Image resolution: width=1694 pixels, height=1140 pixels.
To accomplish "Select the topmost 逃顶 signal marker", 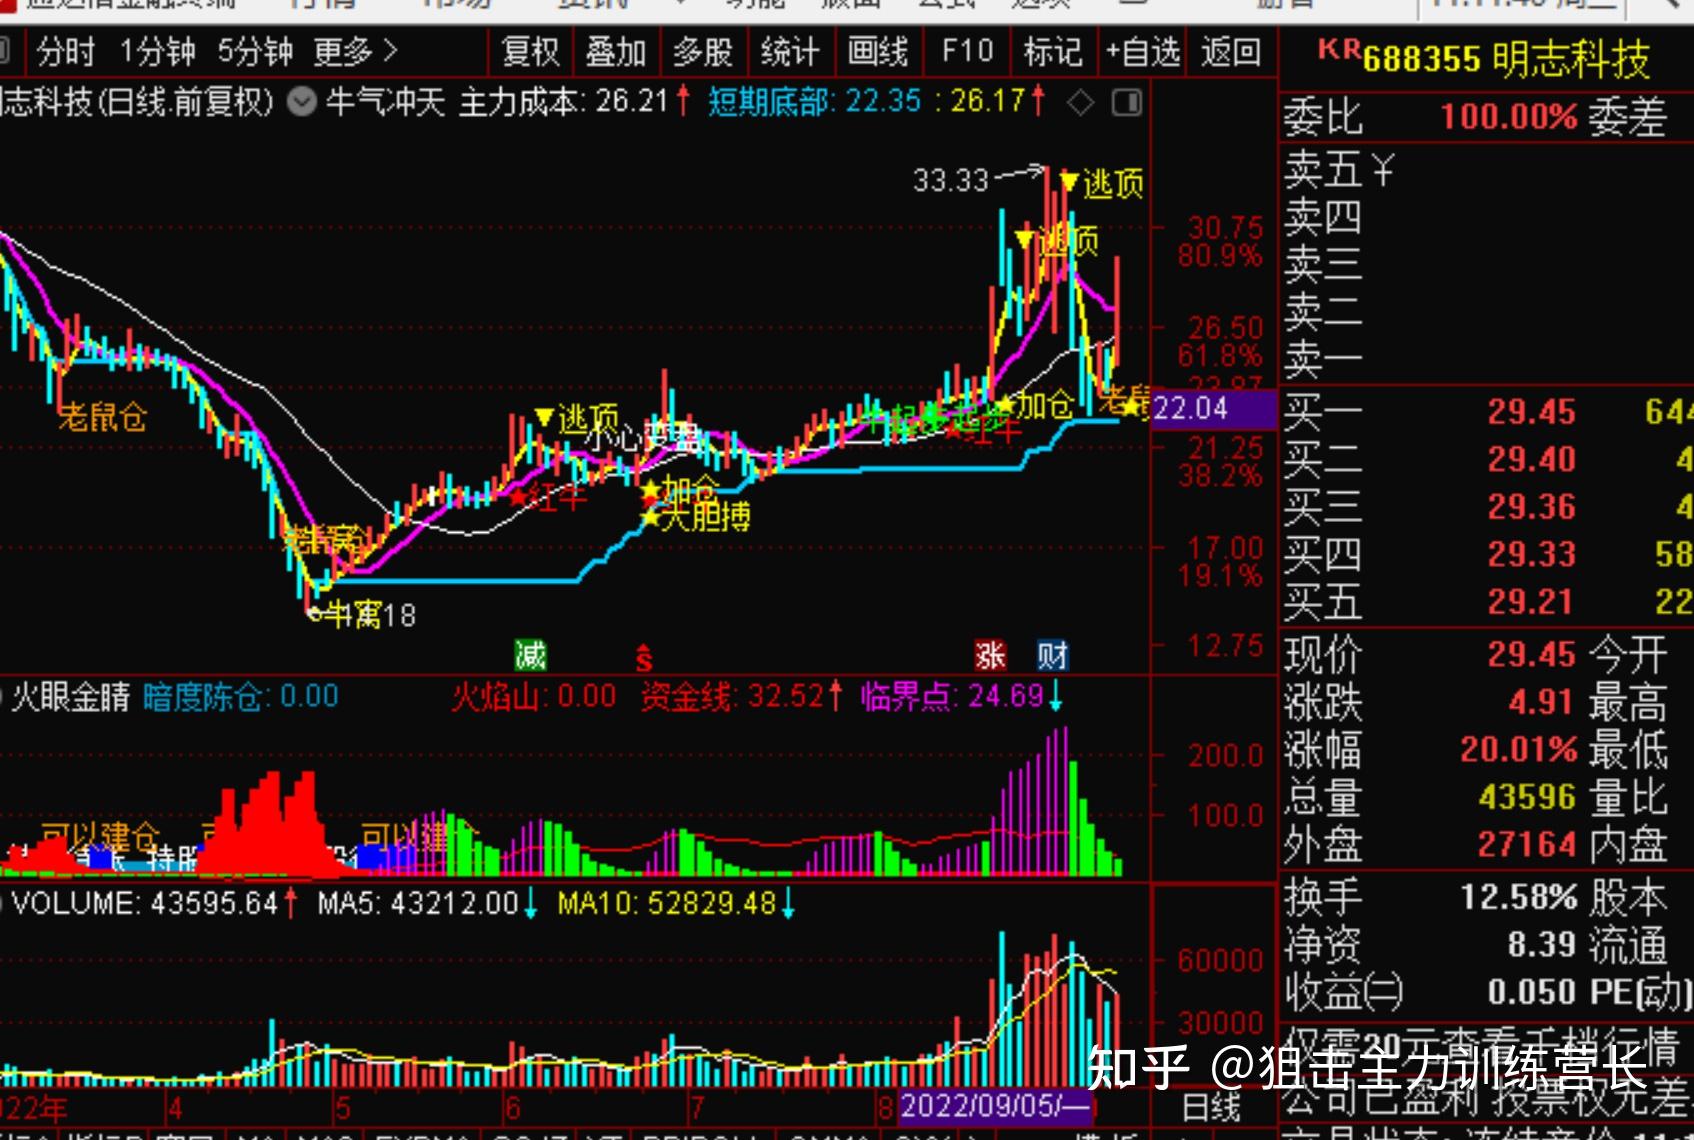I will click(1102, 183).
